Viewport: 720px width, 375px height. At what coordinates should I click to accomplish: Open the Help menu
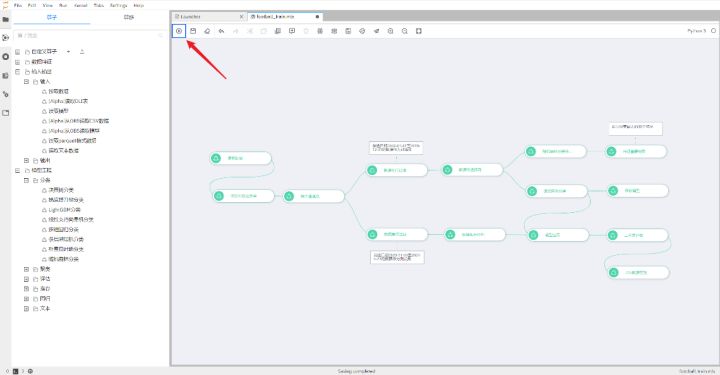point(138,5)
